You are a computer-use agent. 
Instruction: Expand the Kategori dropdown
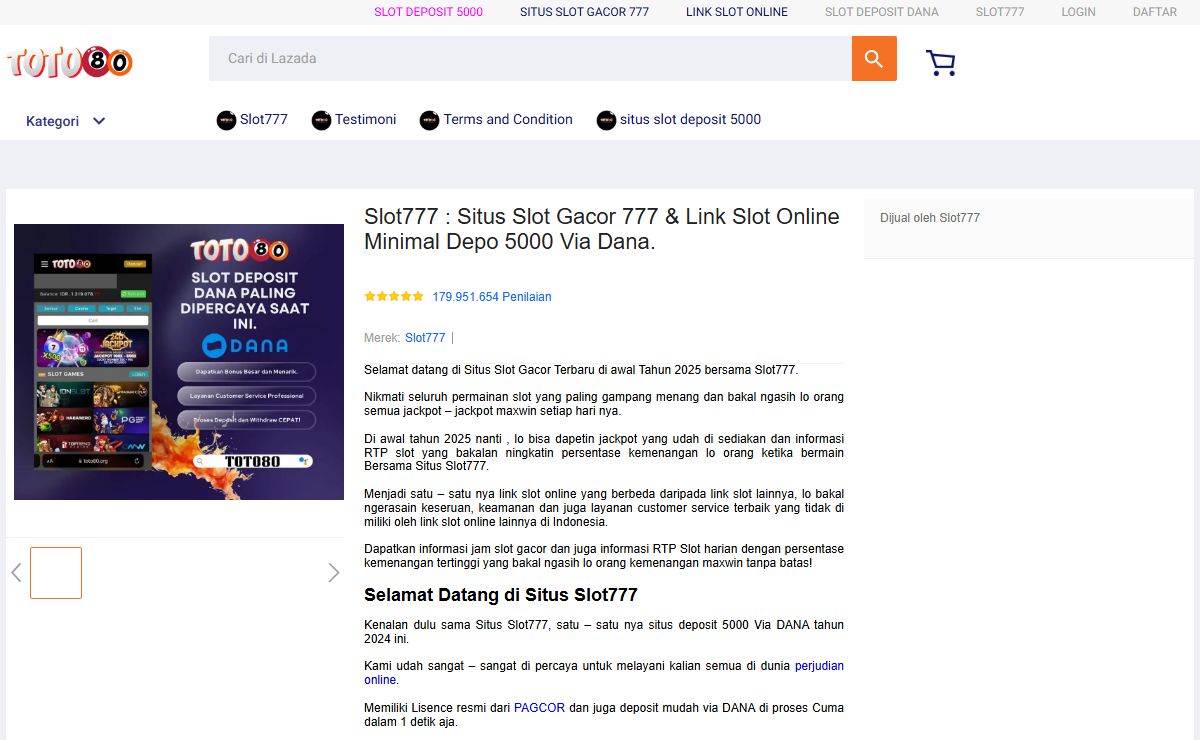pos(66,121)
